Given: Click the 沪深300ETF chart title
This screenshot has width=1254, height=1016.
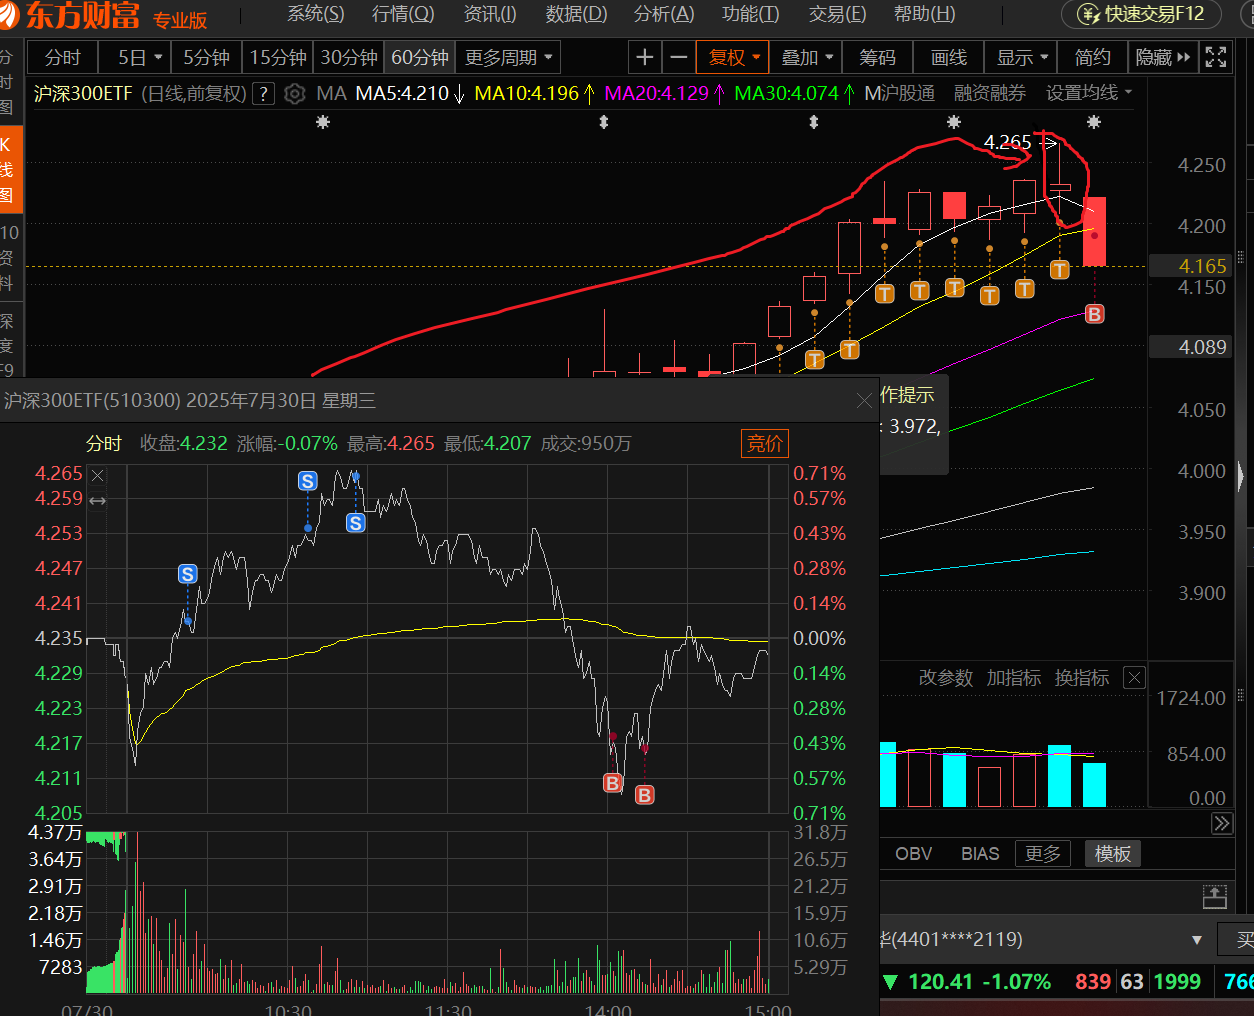Looking at the screenshot, I should pos(83,94).
